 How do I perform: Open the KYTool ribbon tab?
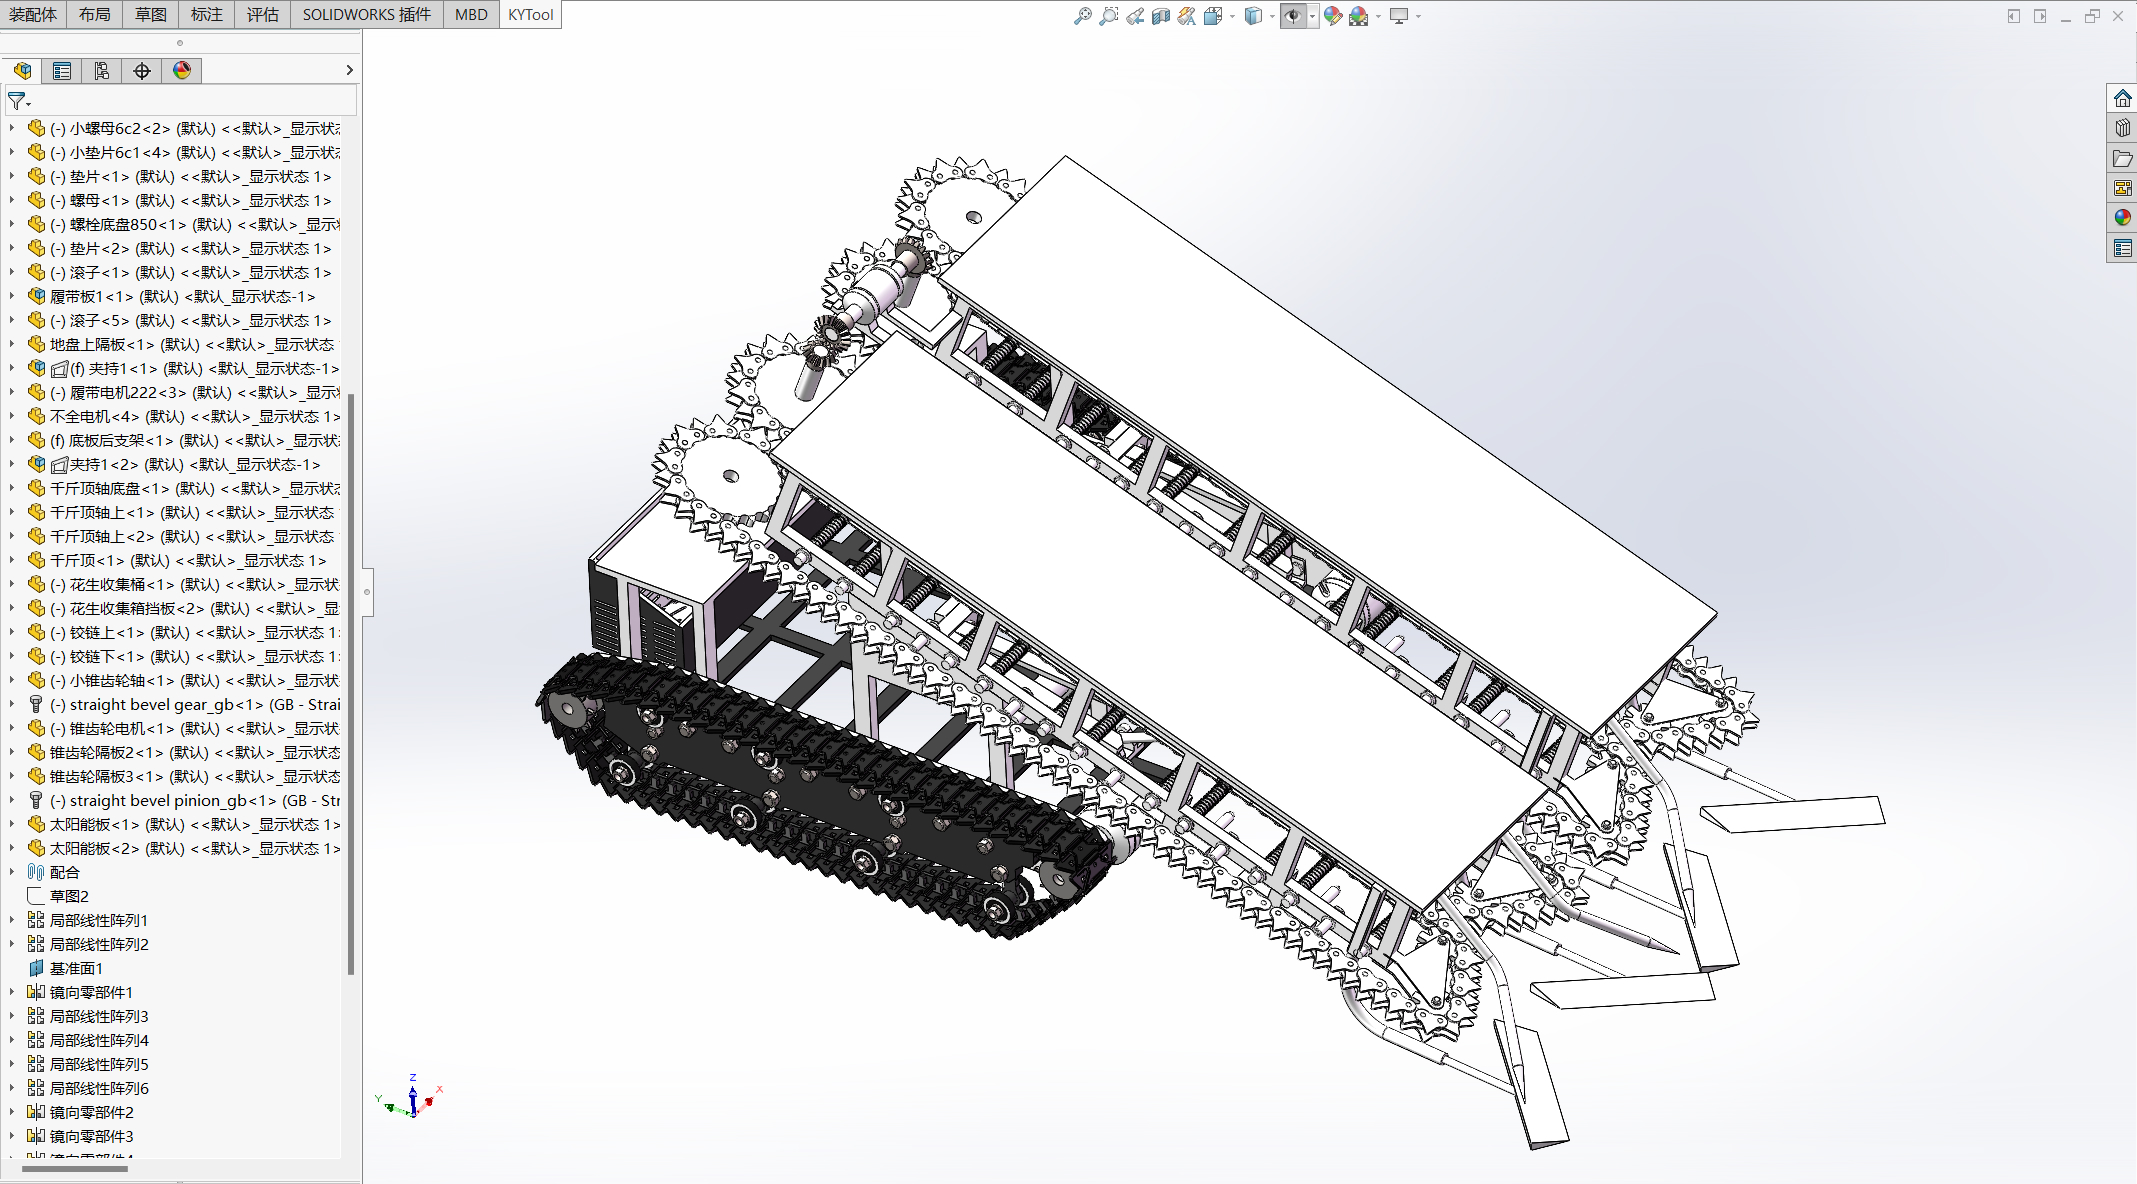(530, 14)
